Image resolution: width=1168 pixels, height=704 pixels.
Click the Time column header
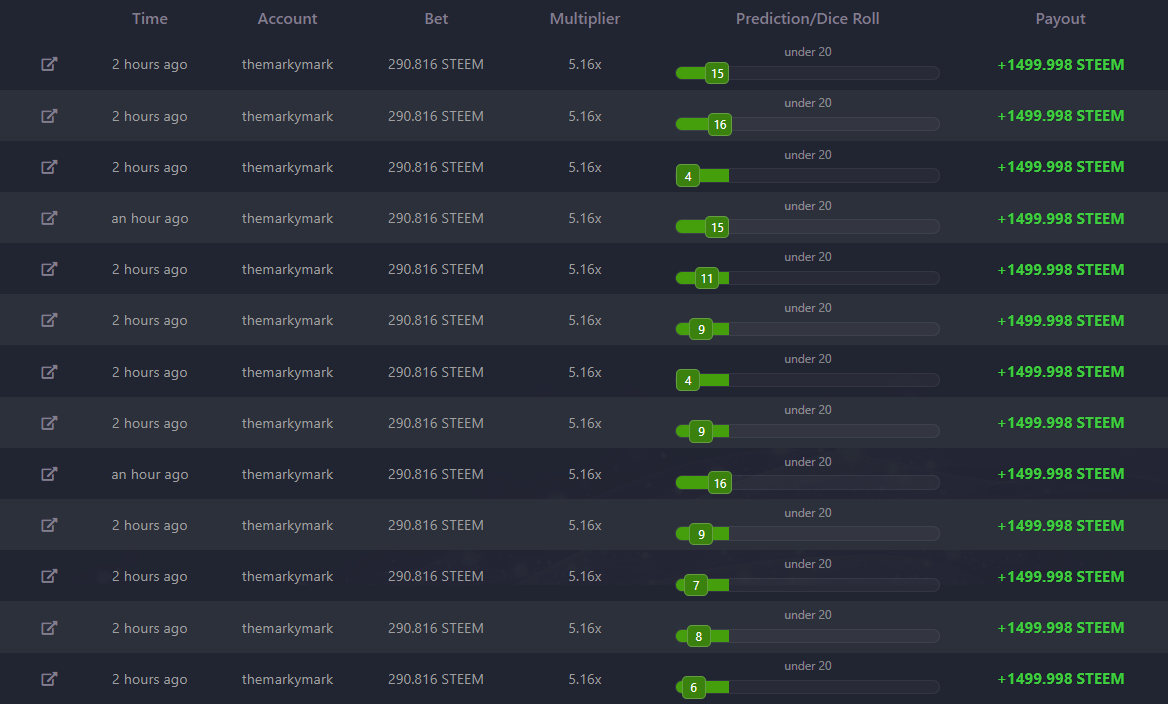[x=150, y=19]
